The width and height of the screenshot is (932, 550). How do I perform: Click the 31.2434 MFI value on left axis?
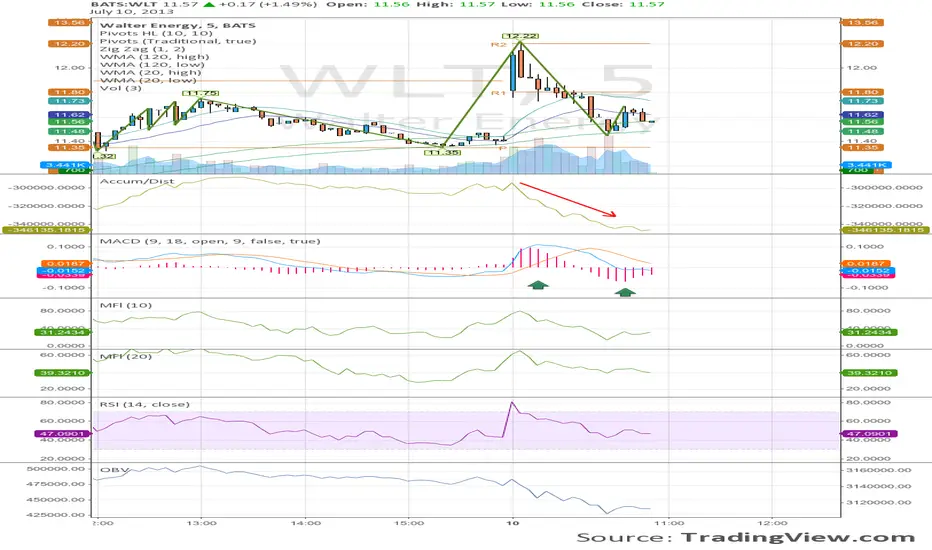[62, 332]
